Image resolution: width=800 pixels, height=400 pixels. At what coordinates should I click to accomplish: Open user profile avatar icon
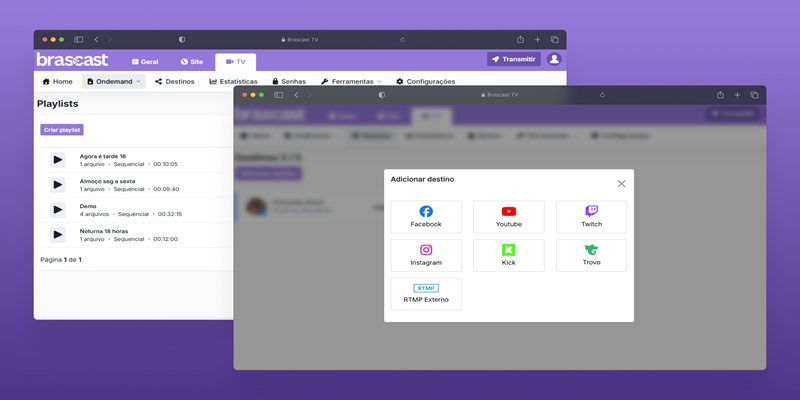click(554, 59)
